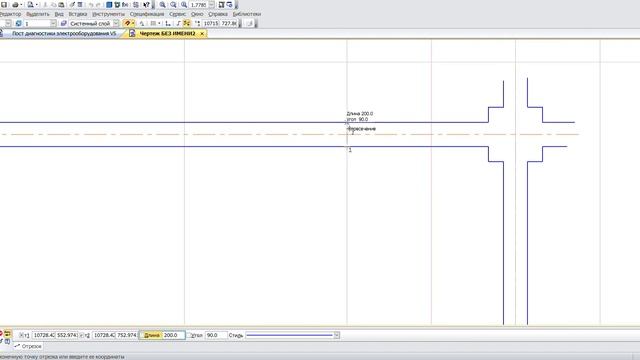
Task: Click the Copy Properties brush icon
Action: pyautogui.click(x=72, y=4)
